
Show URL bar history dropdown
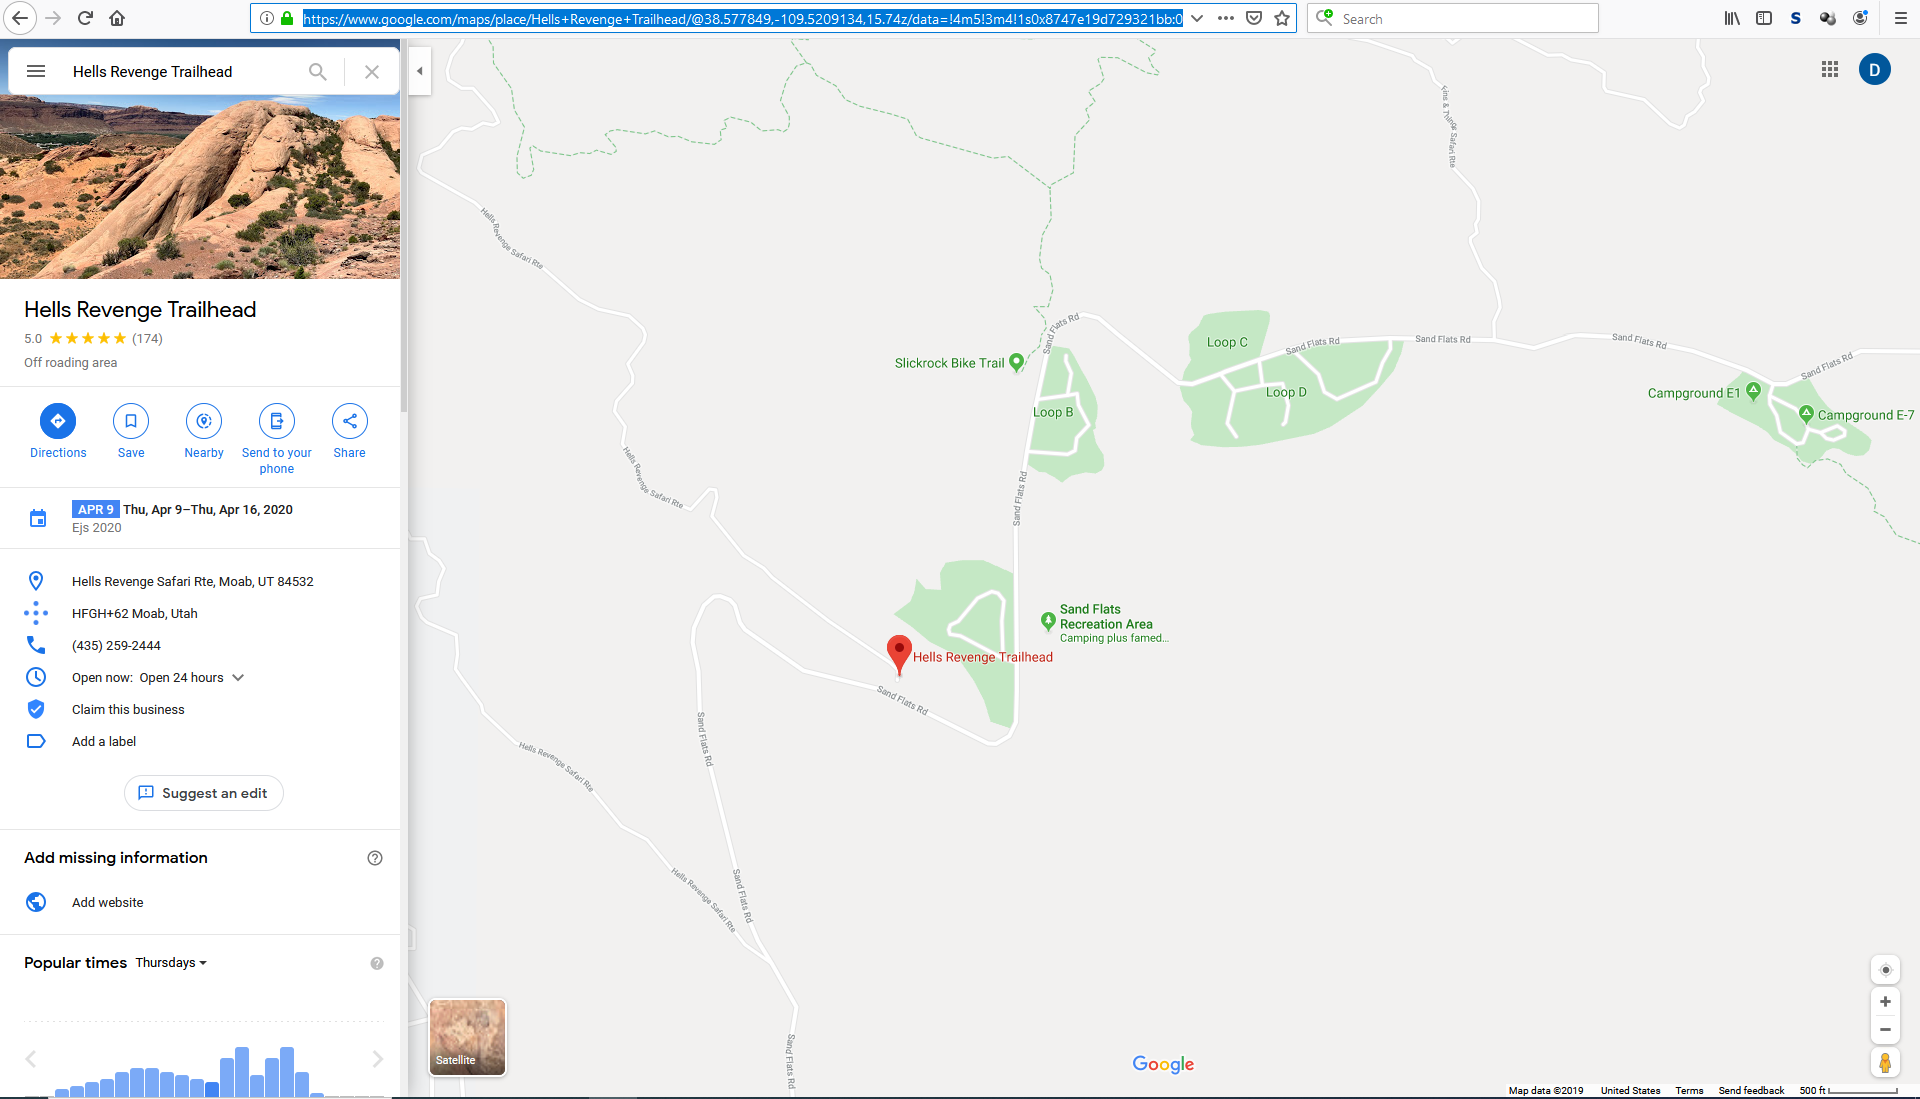[1197, 18]
